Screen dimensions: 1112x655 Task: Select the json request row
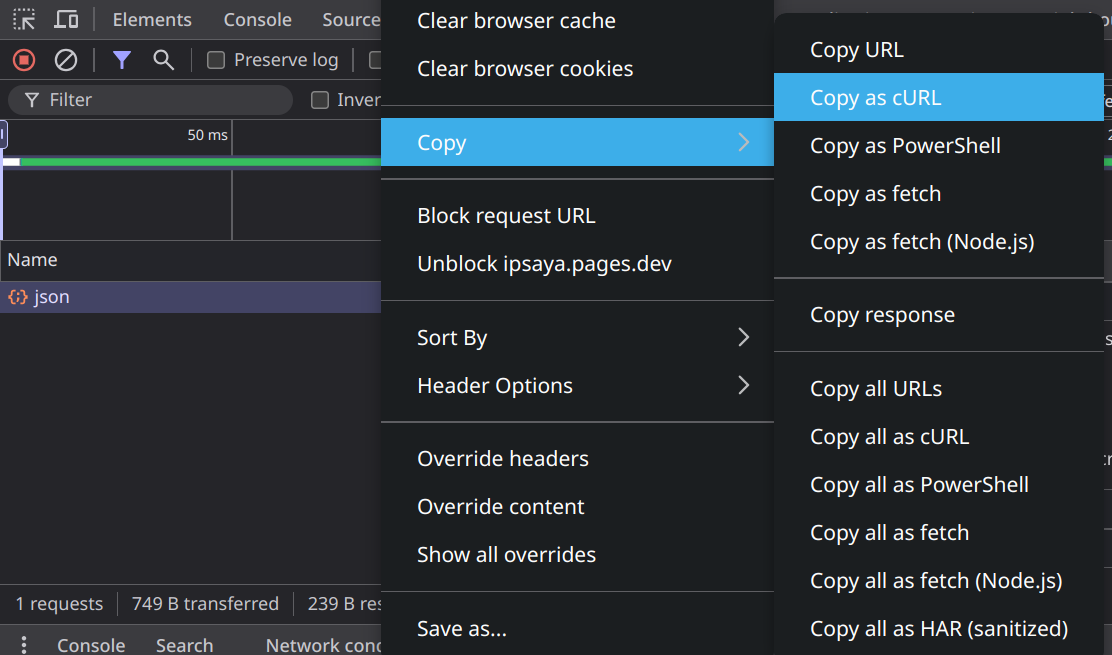[x=52, y=297]
